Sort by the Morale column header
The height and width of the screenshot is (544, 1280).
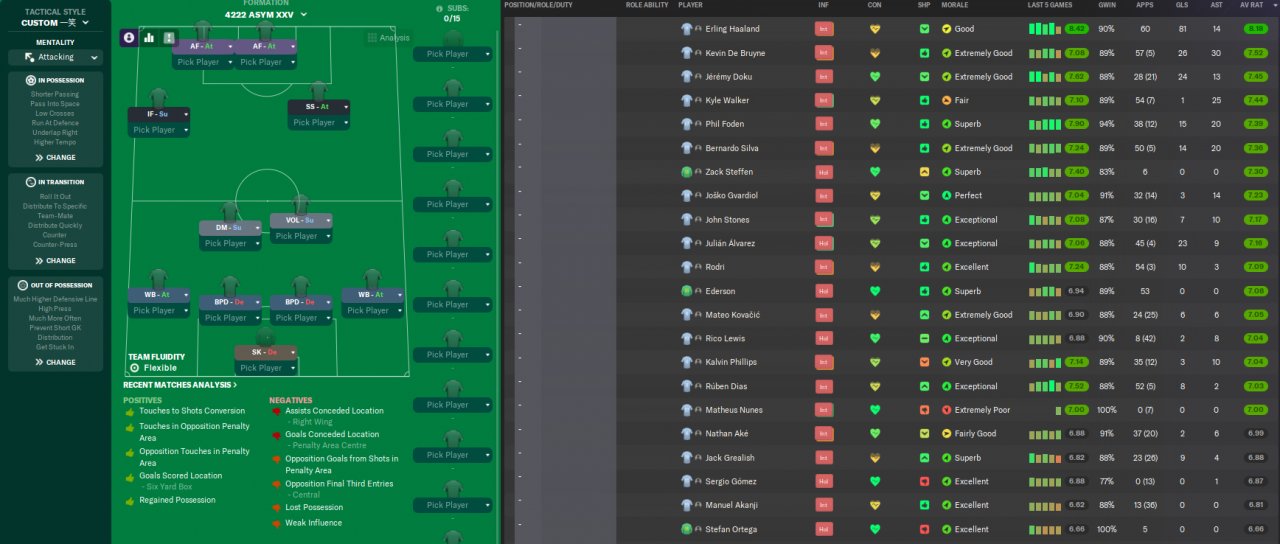(955, 5)
